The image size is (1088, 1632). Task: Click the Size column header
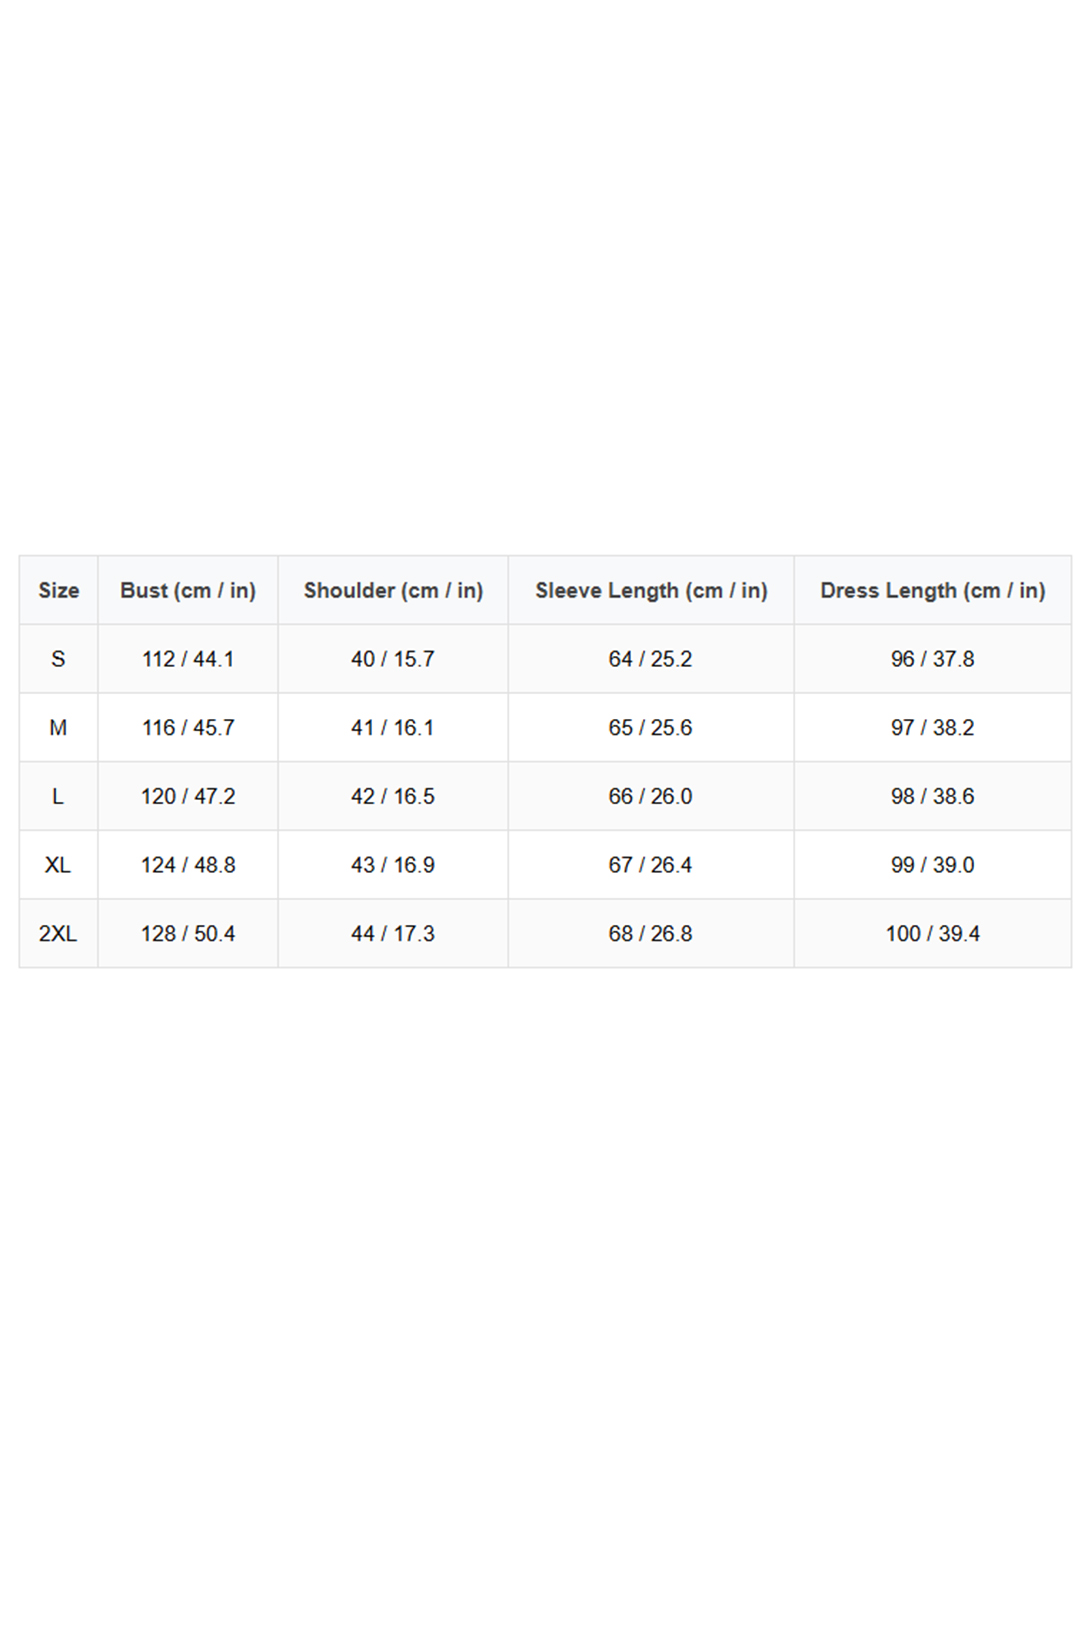click(x=59, y=590)
